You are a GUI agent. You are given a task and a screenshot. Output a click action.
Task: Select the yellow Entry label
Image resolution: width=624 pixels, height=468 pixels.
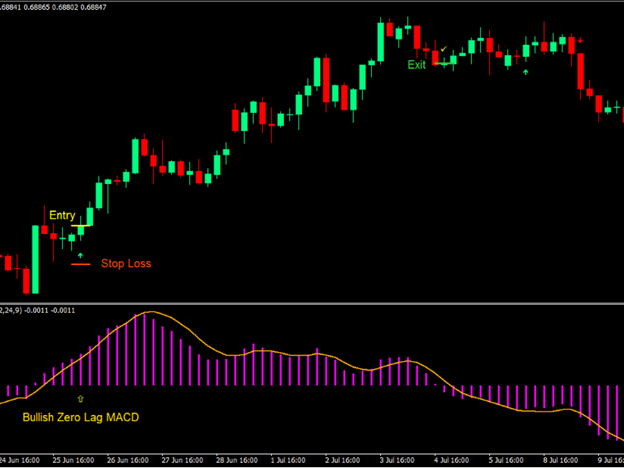point(62,215)
